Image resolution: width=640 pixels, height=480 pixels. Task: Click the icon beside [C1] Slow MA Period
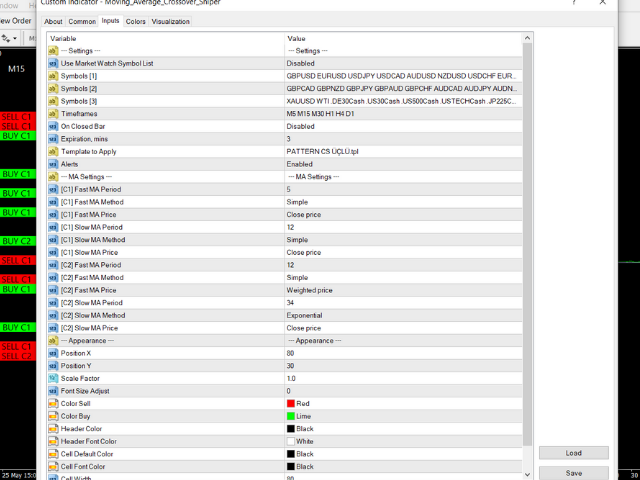click(53, 227)
